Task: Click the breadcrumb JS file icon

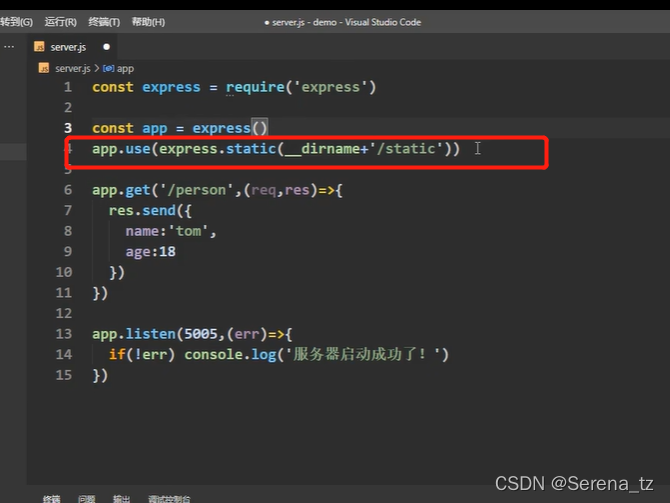Action: click(44, 68)
